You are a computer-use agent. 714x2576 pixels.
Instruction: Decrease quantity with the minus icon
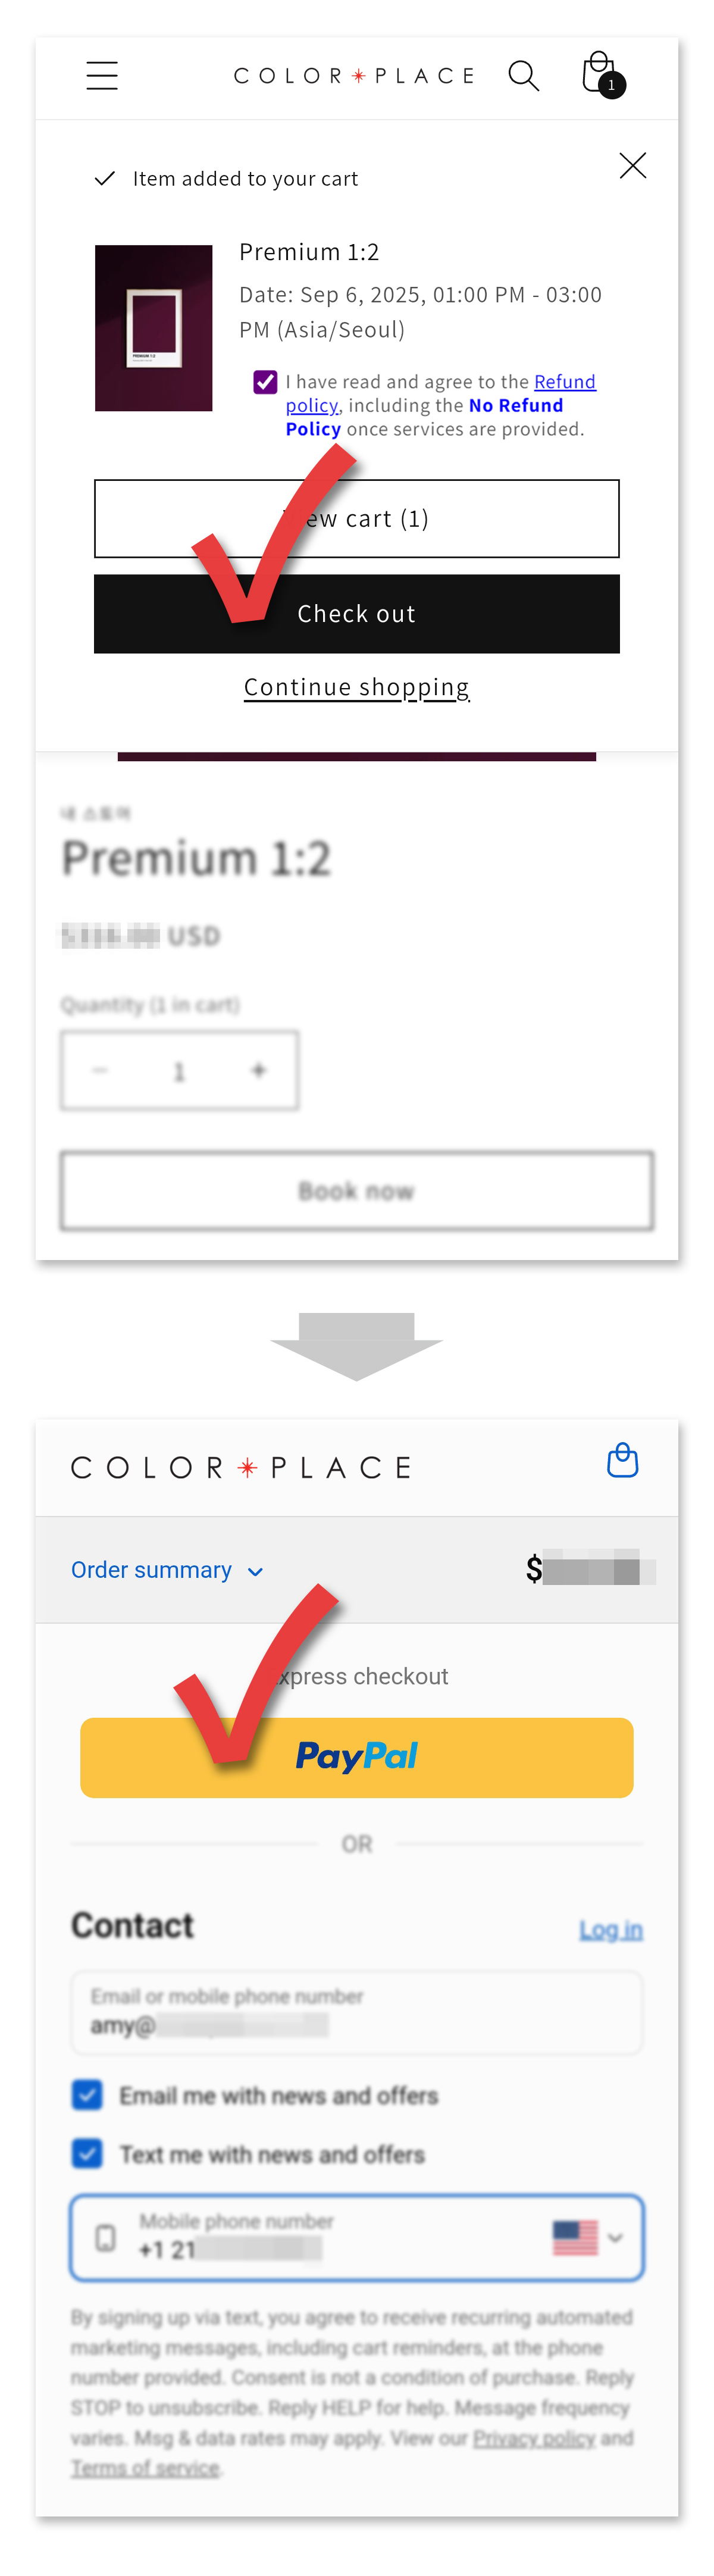pos(100,1071)
